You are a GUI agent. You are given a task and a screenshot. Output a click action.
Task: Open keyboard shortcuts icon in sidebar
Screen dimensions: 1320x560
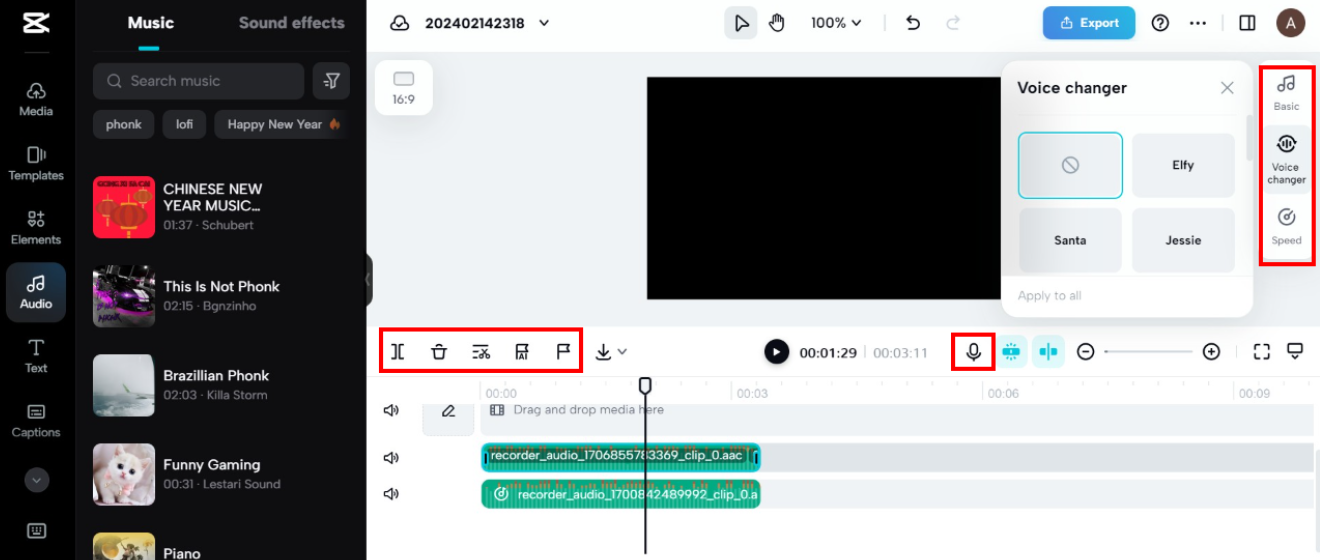36,530
